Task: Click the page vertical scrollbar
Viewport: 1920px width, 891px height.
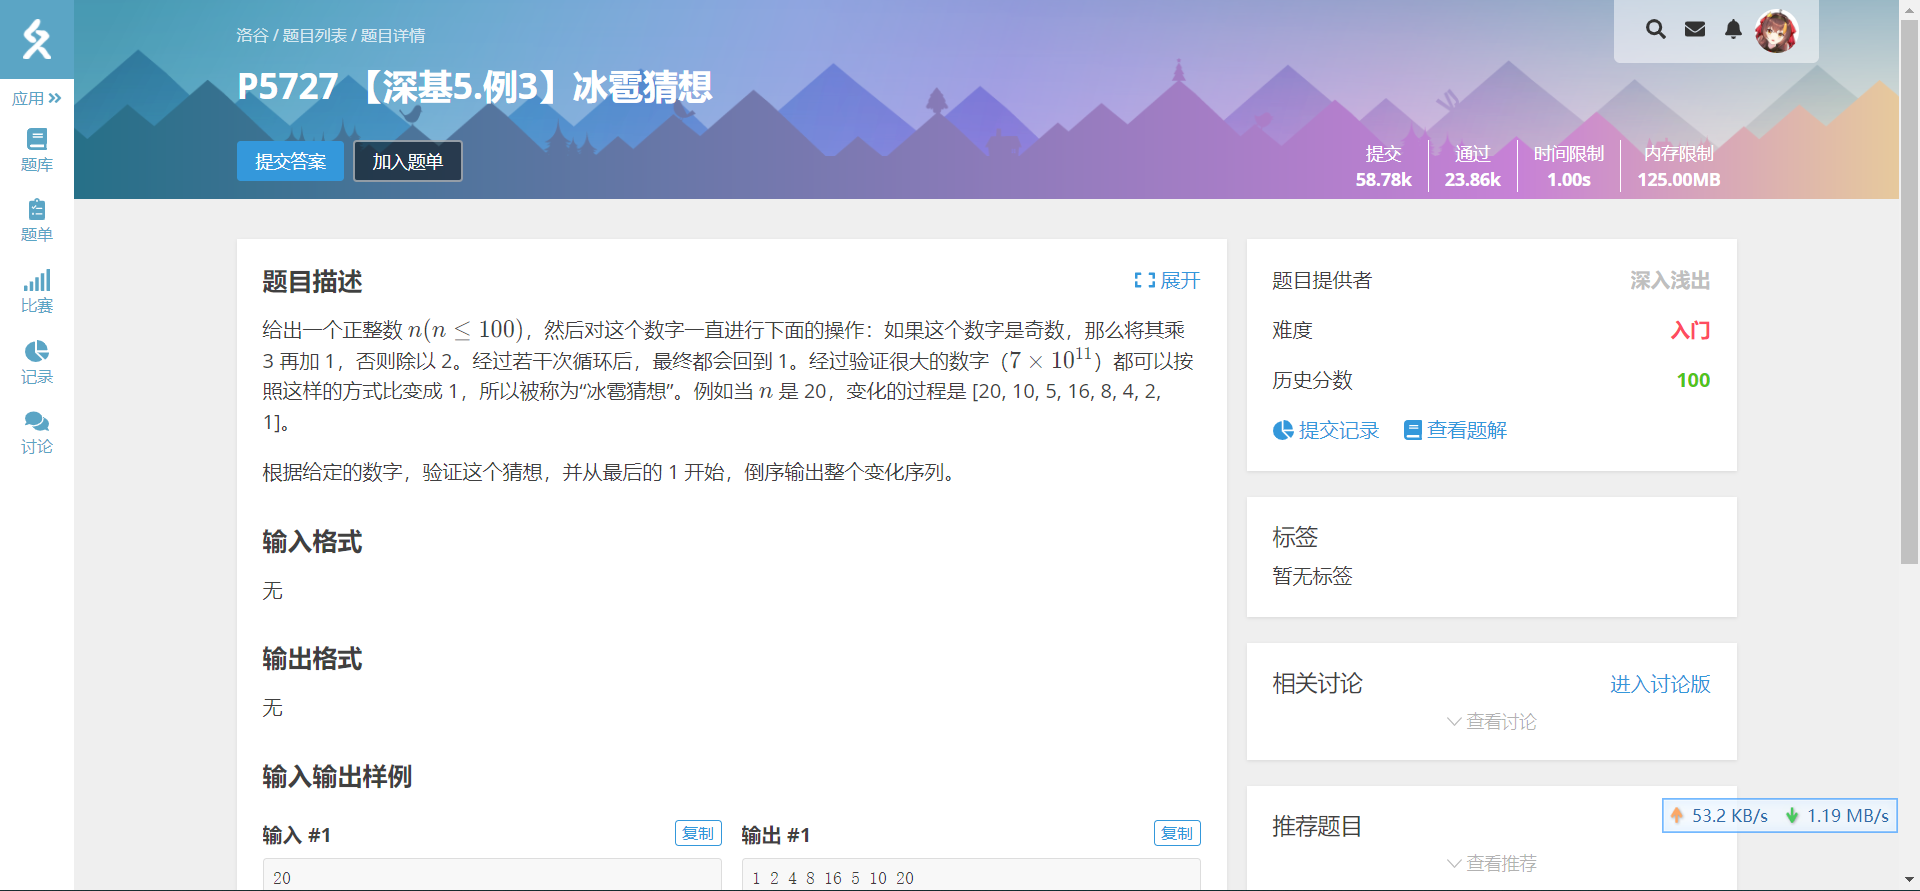Action: pos(1909,300)
